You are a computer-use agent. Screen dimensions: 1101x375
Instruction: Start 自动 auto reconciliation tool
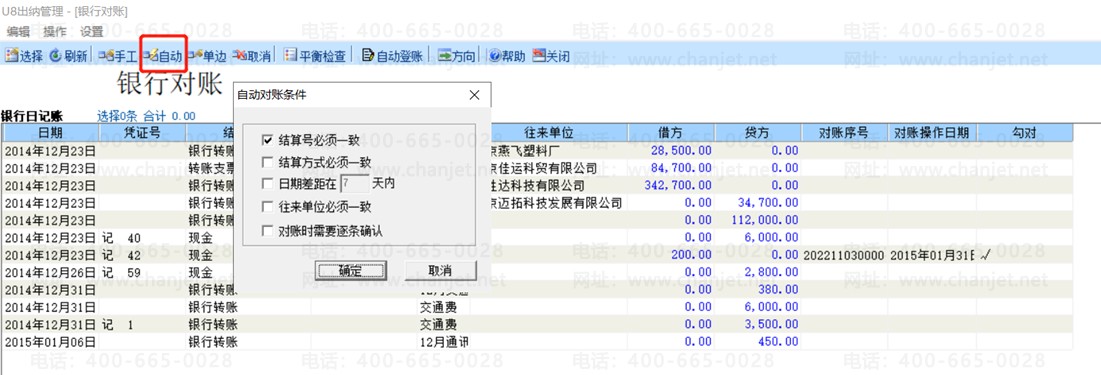coord(163,56)
